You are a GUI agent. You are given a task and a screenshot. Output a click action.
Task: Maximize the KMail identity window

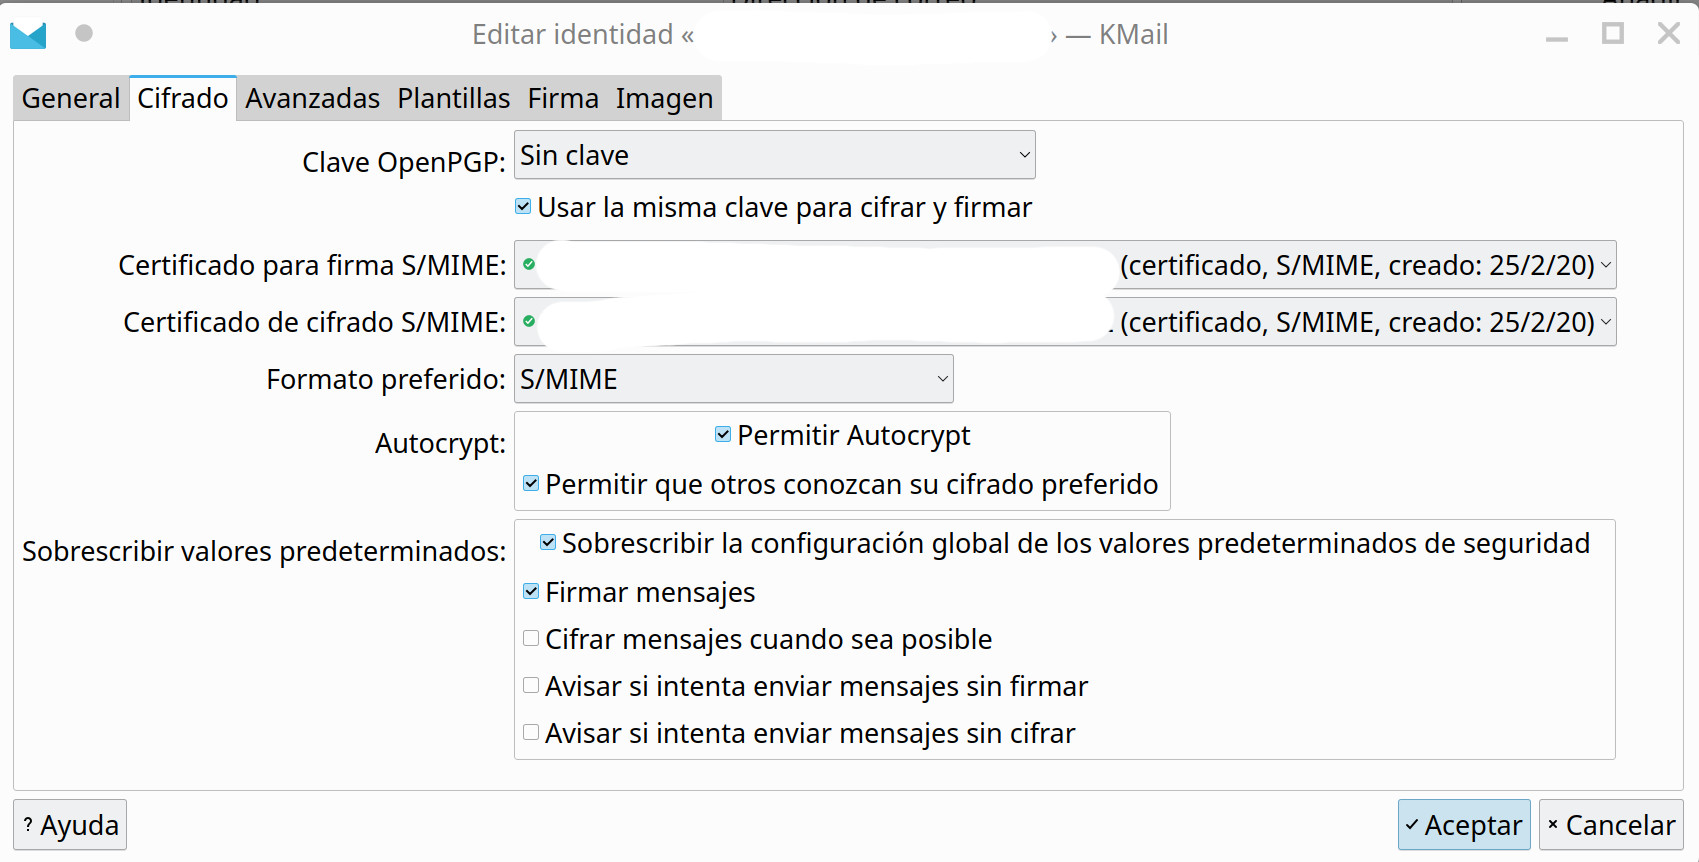tap(1612, 34)
